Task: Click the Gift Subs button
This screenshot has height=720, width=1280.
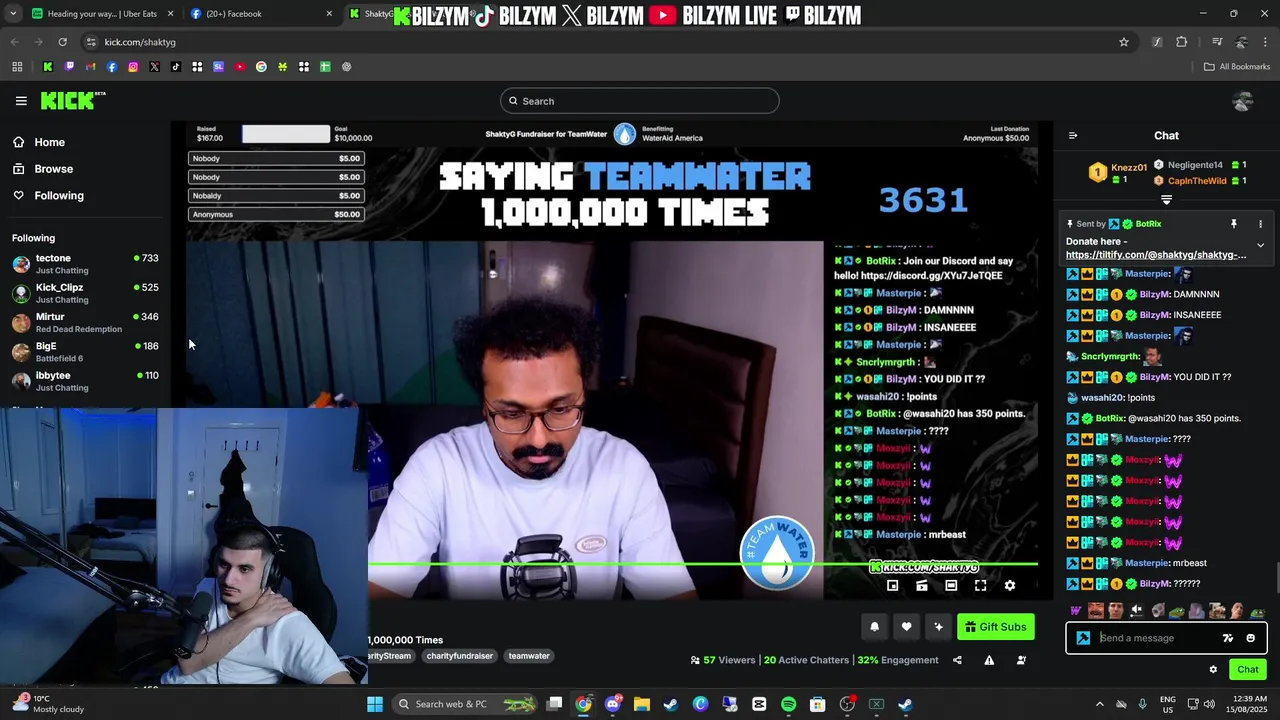Action: point(995,627)
